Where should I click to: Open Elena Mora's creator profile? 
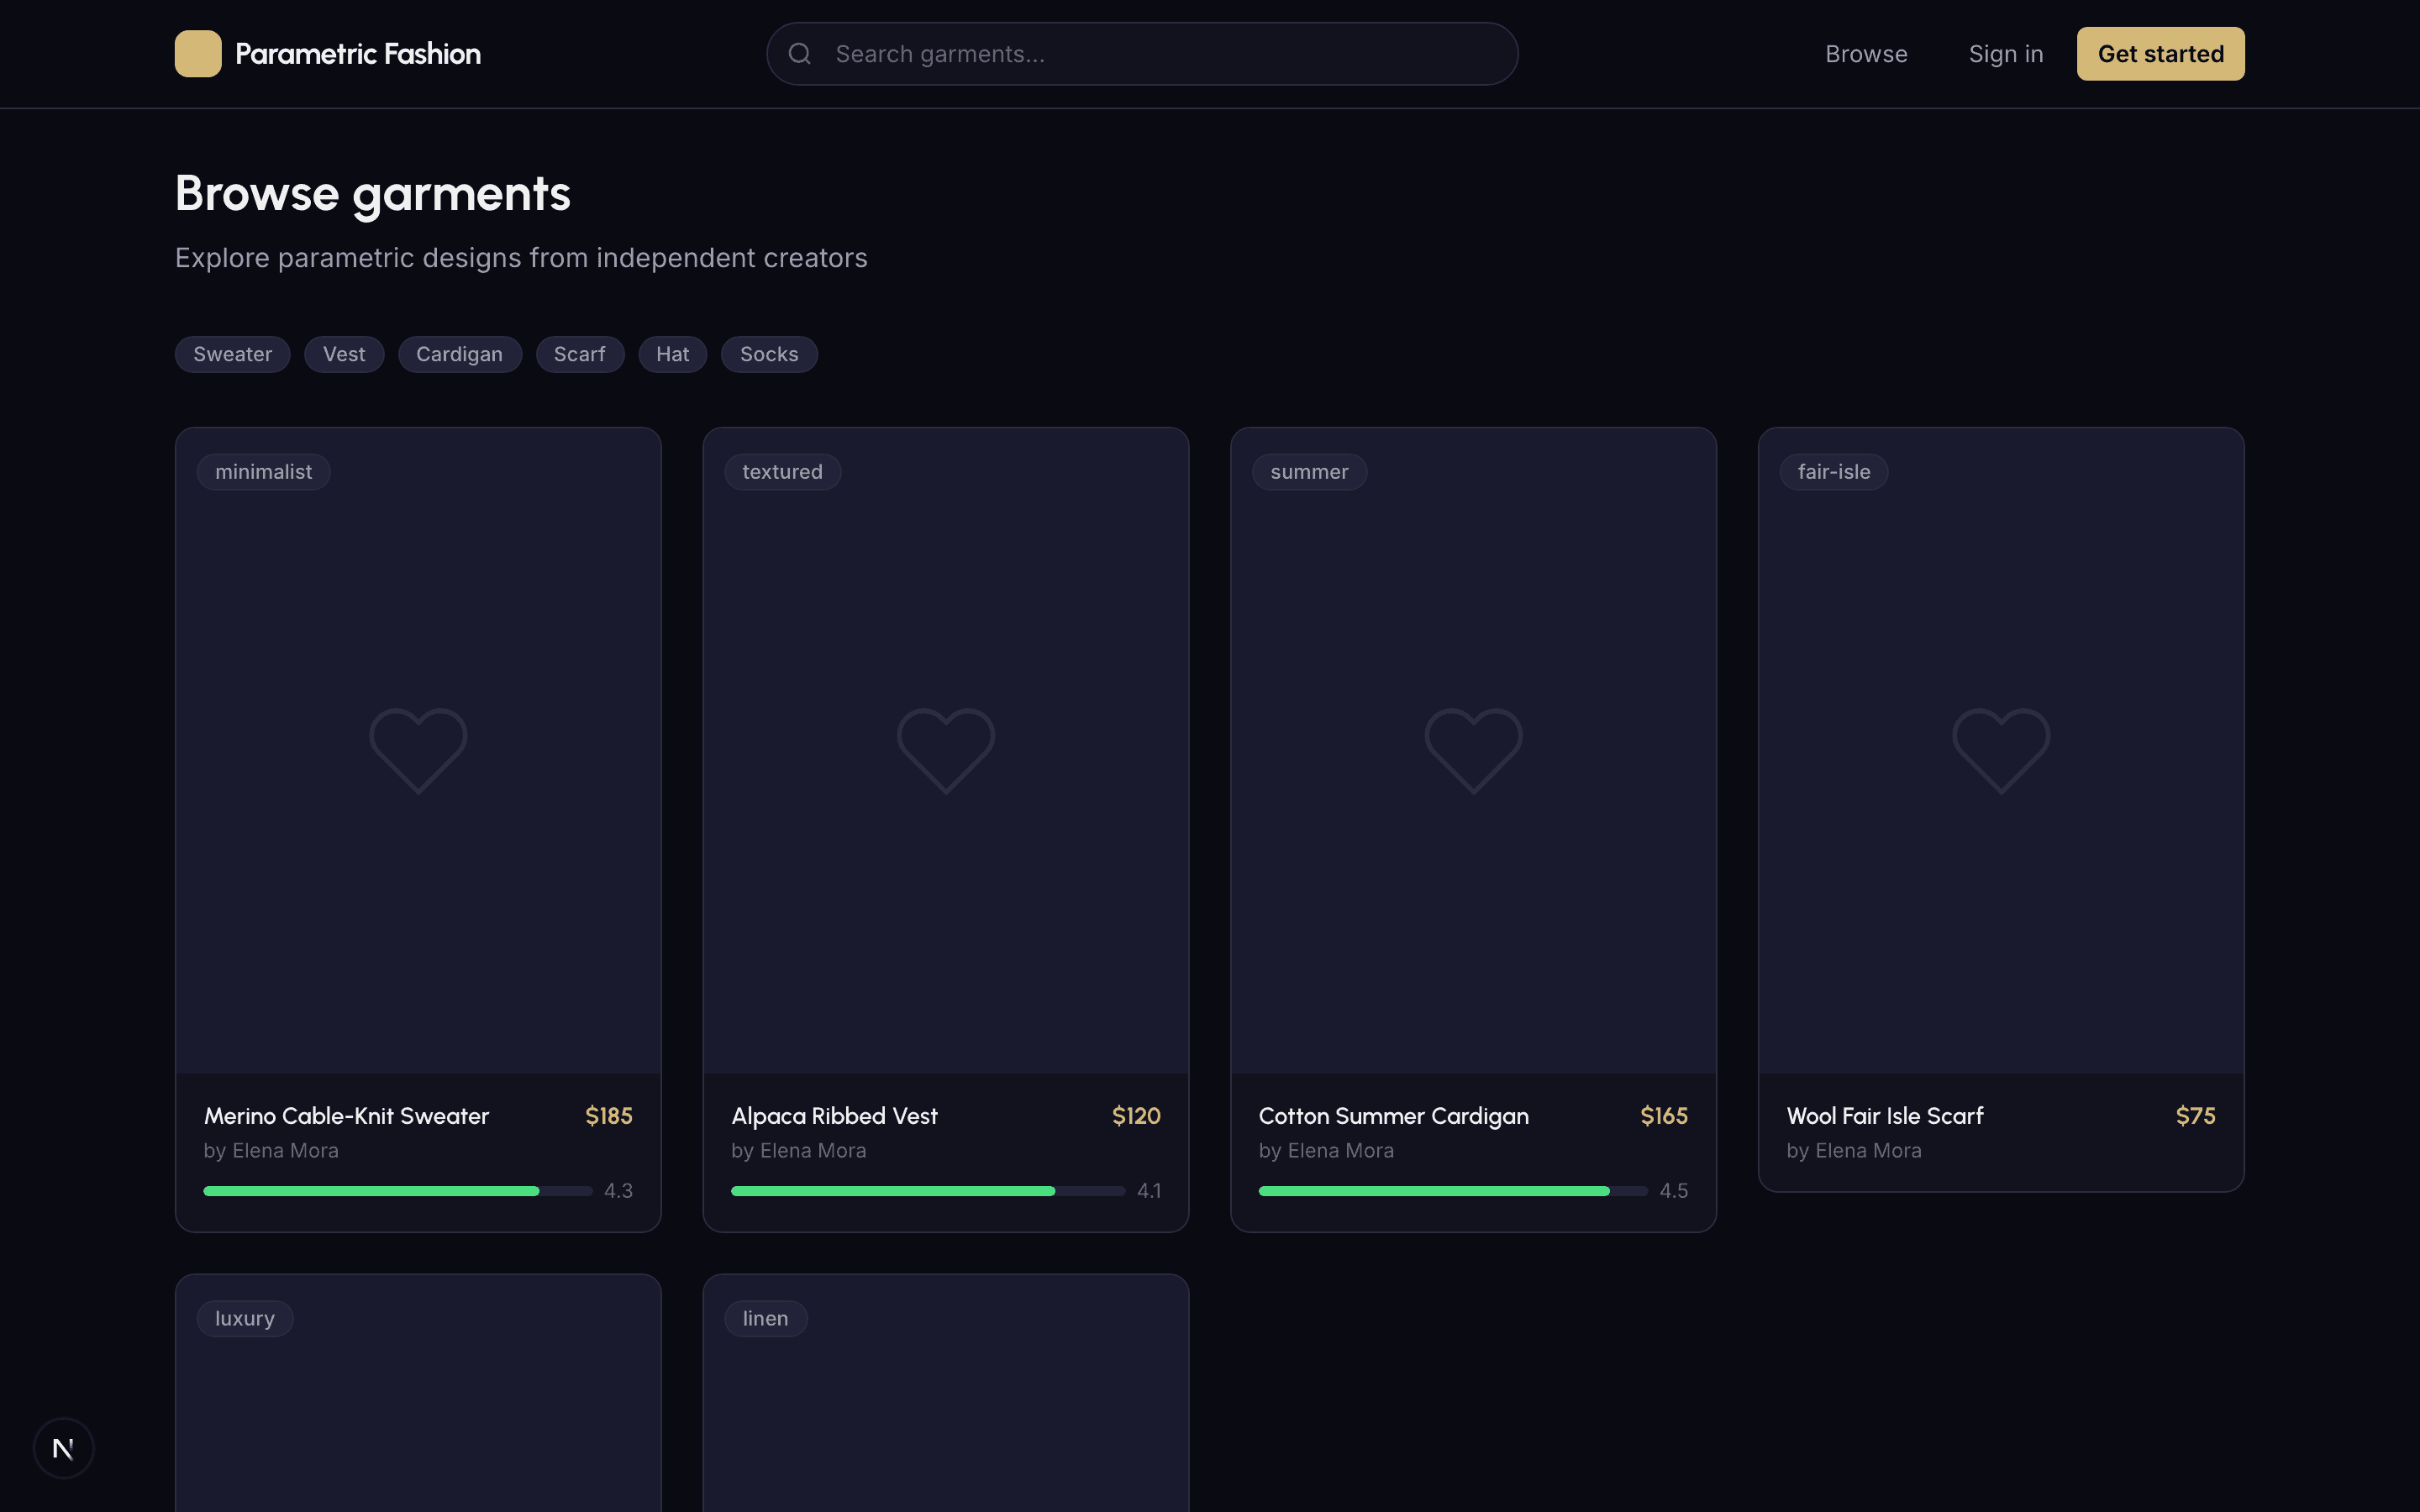[270, 1150]
